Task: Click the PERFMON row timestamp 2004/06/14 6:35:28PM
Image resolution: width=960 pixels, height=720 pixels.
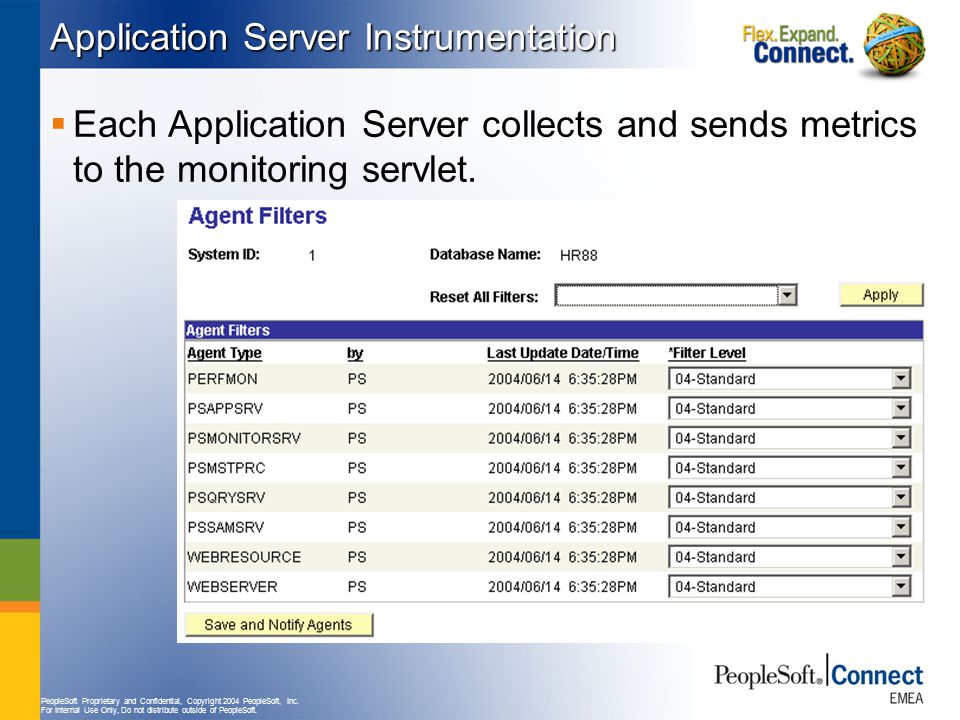Action: [x=562, y=379]
